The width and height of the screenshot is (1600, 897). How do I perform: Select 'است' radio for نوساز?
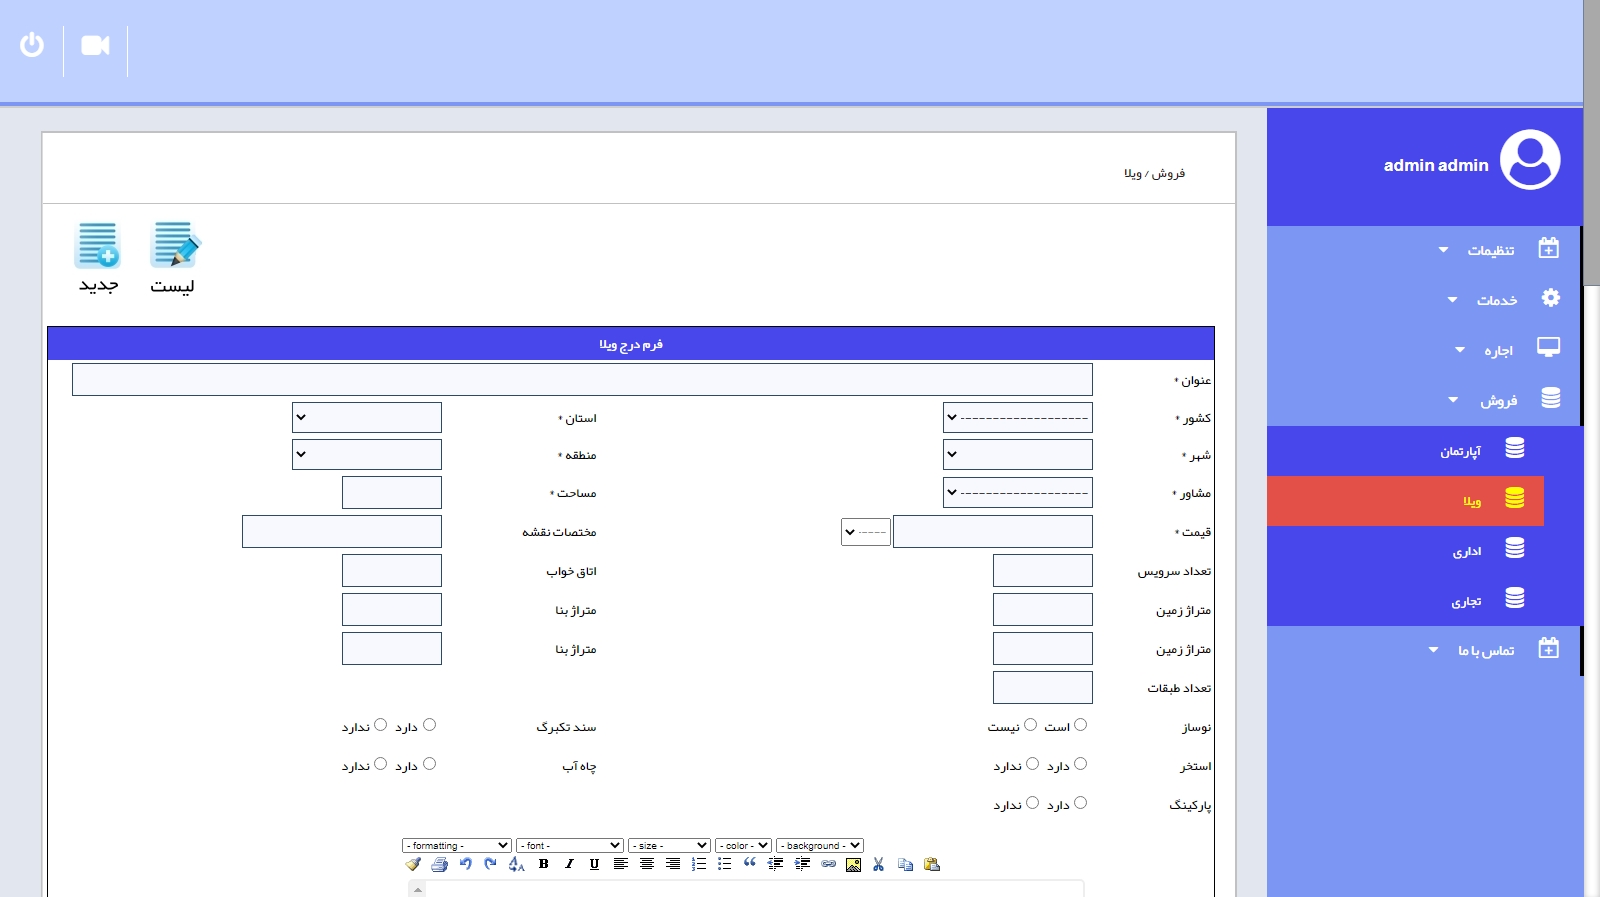coord(1080,725)
